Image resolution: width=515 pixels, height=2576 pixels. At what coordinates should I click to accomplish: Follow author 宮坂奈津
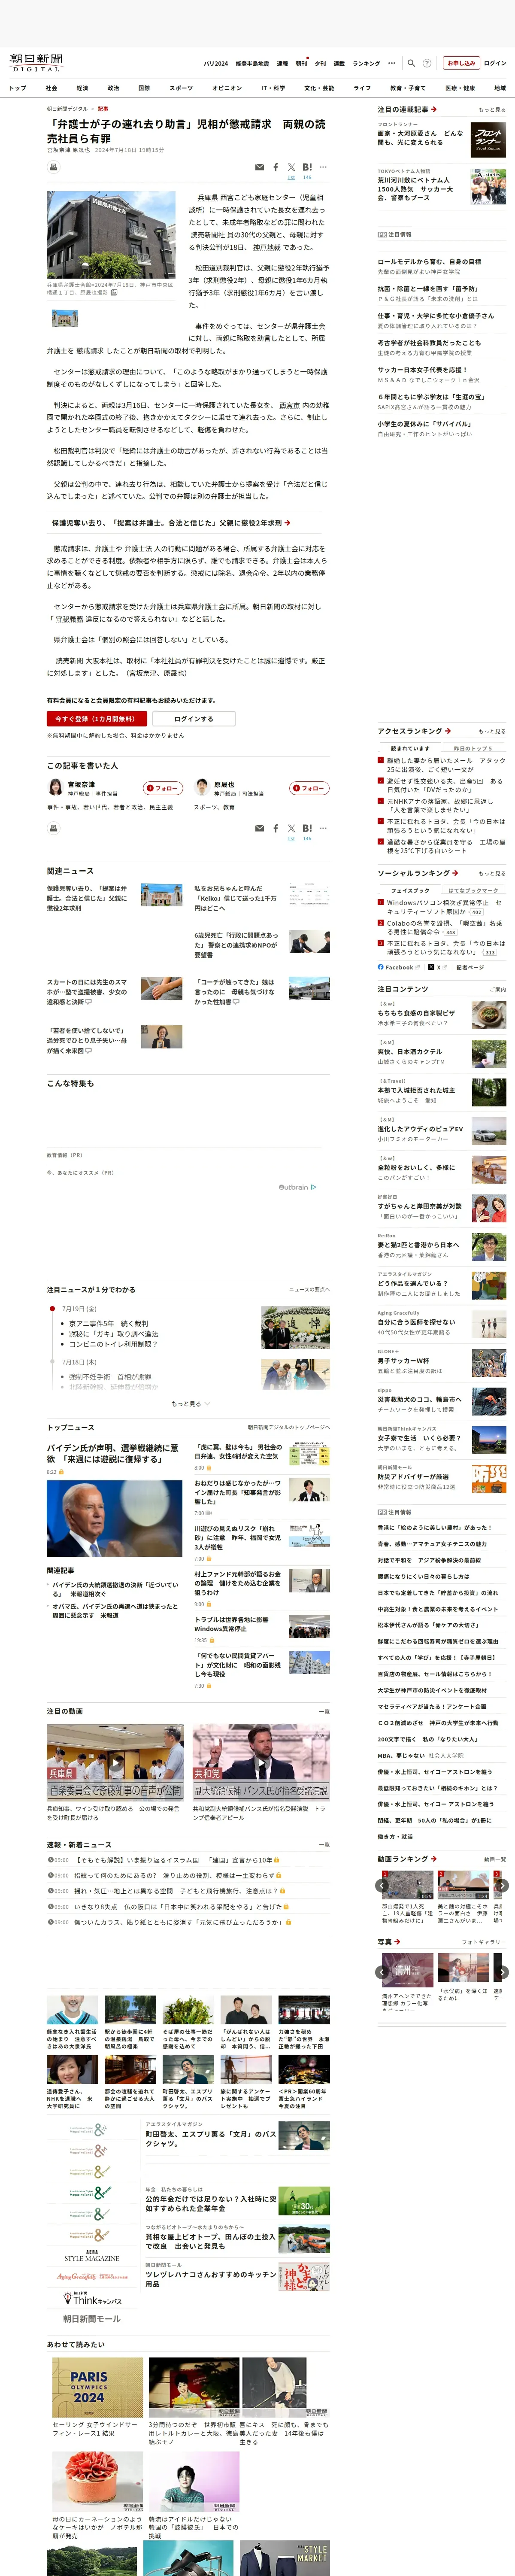tap(163, 788)
